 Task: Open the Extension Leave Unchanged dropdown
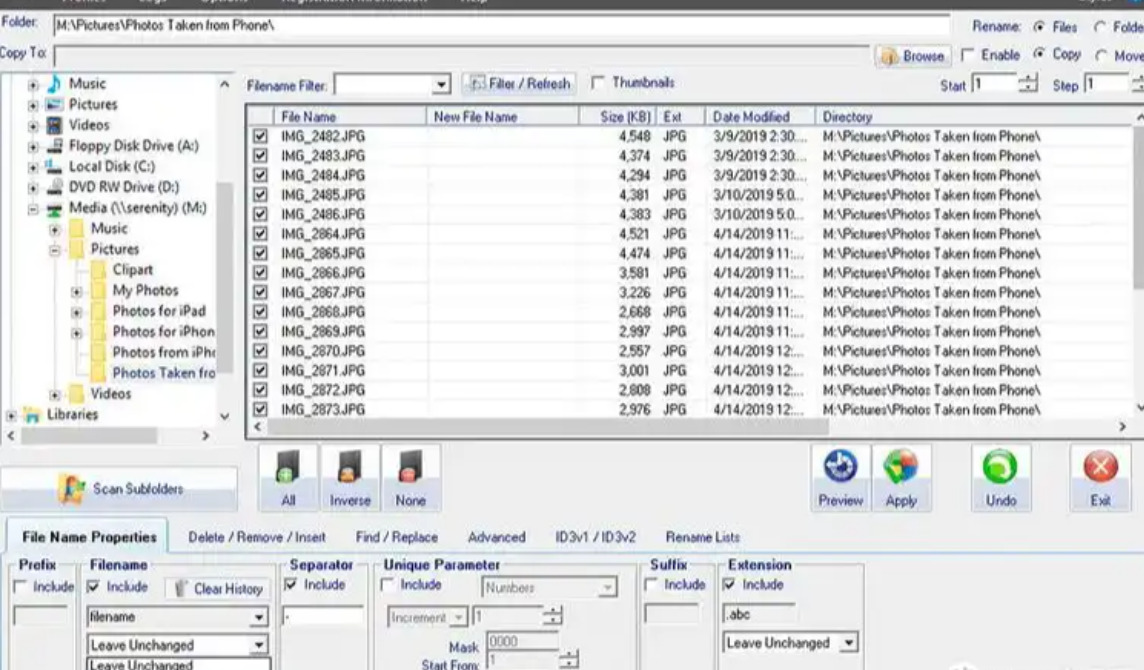pyautogui.click(x=848, y=643)
